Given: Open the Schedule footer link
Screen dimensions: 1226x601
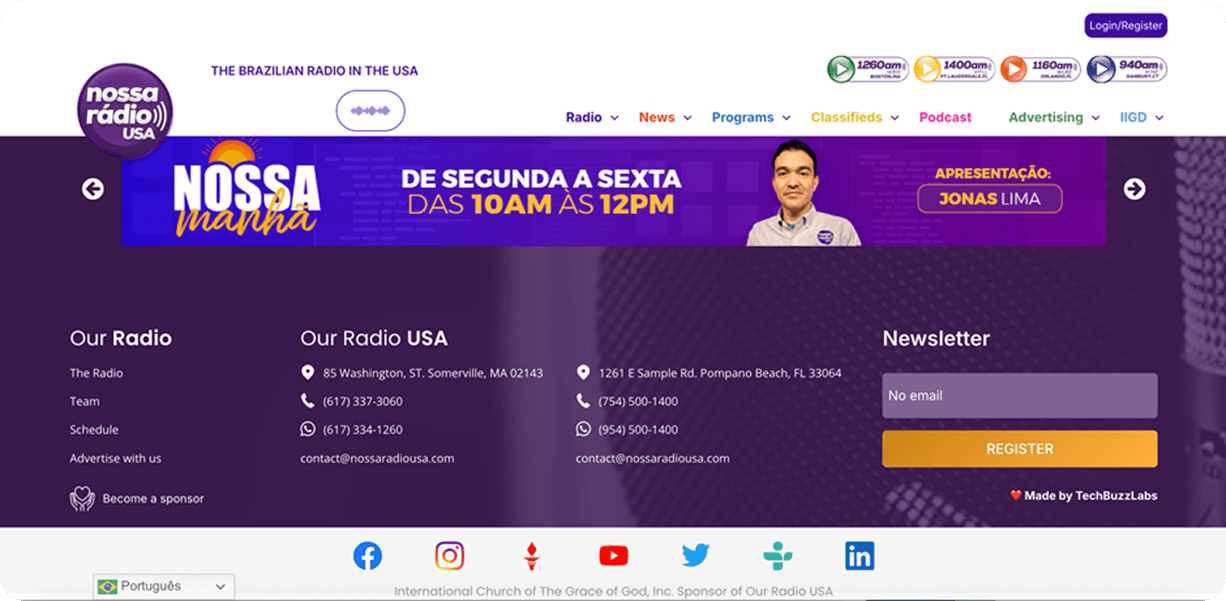Looking at the screenshot, I should point(94,429).
